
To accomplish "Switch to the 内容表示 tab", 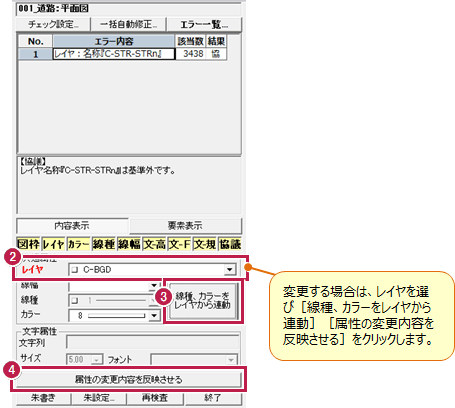I will pos(72,226).
